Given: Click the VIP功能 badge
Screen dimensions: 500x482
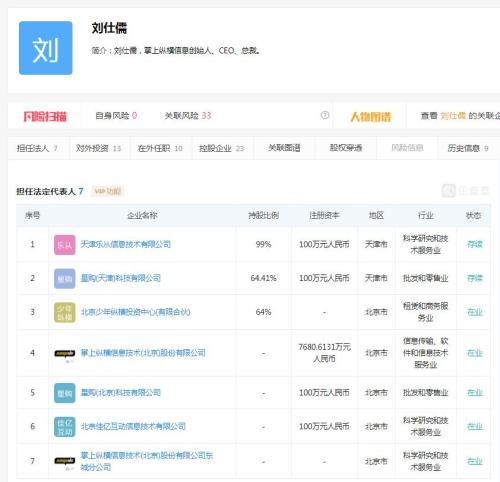Looking at the screenshot, I should [x=108, y=191].
